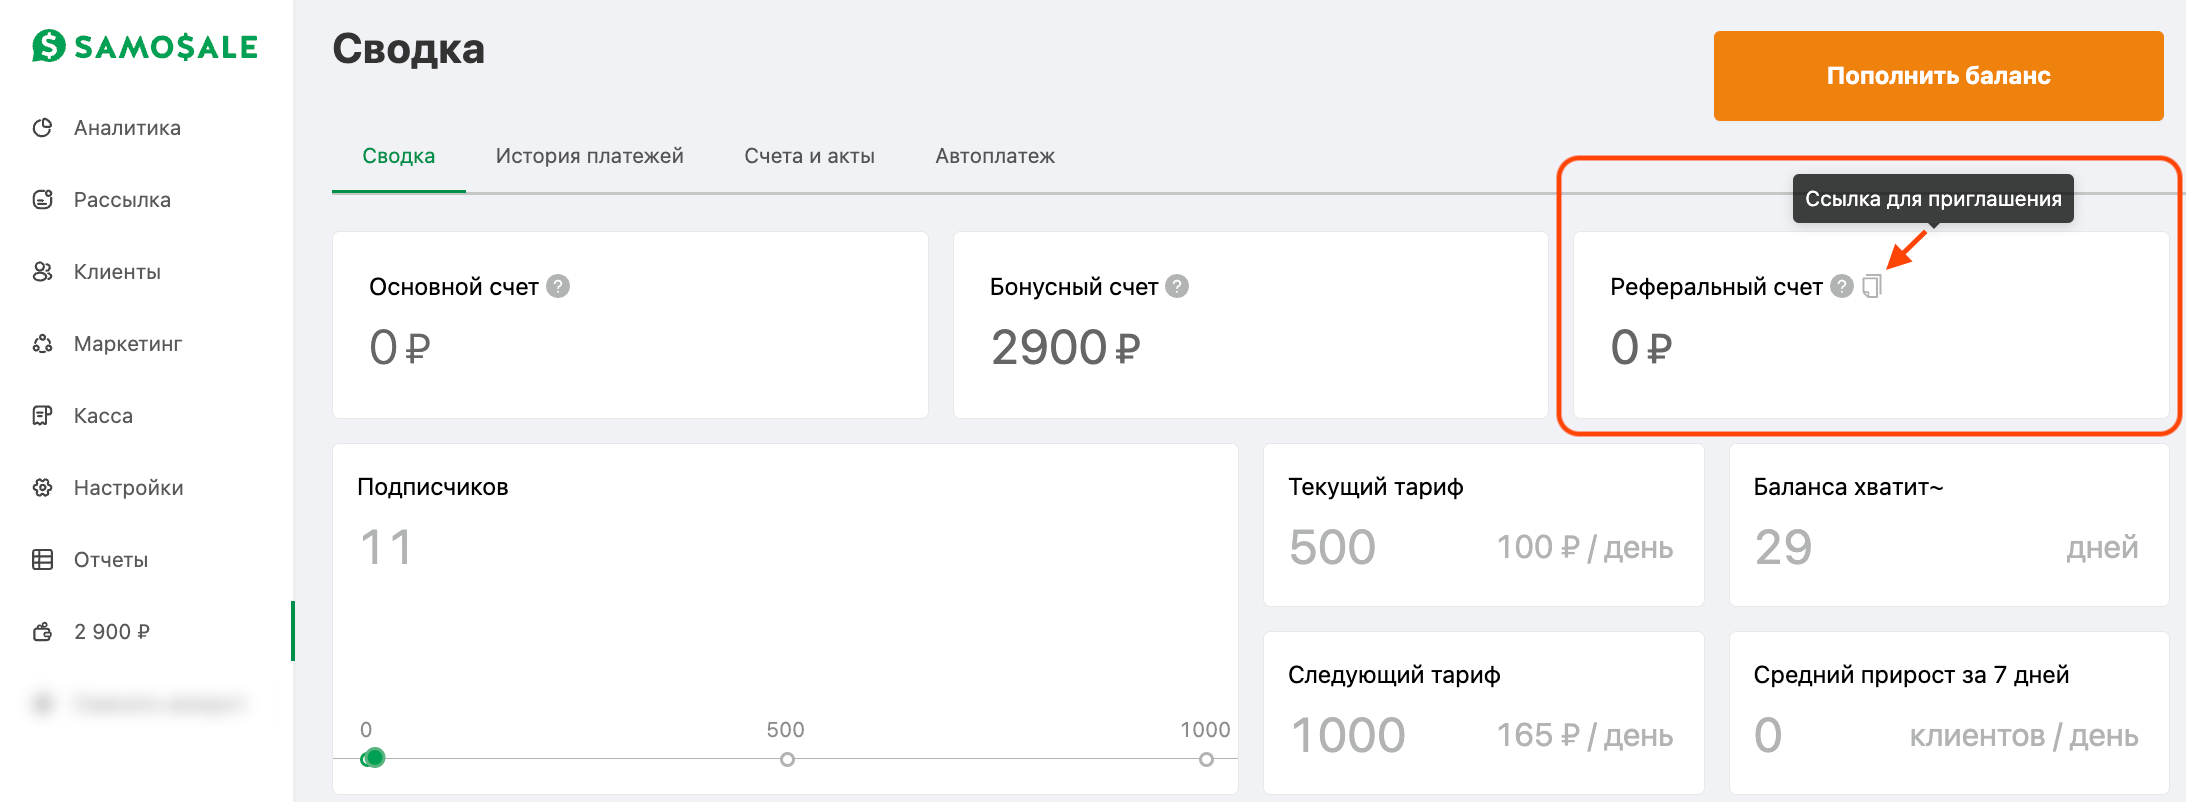Open the Касса section

tap(103, 416)
